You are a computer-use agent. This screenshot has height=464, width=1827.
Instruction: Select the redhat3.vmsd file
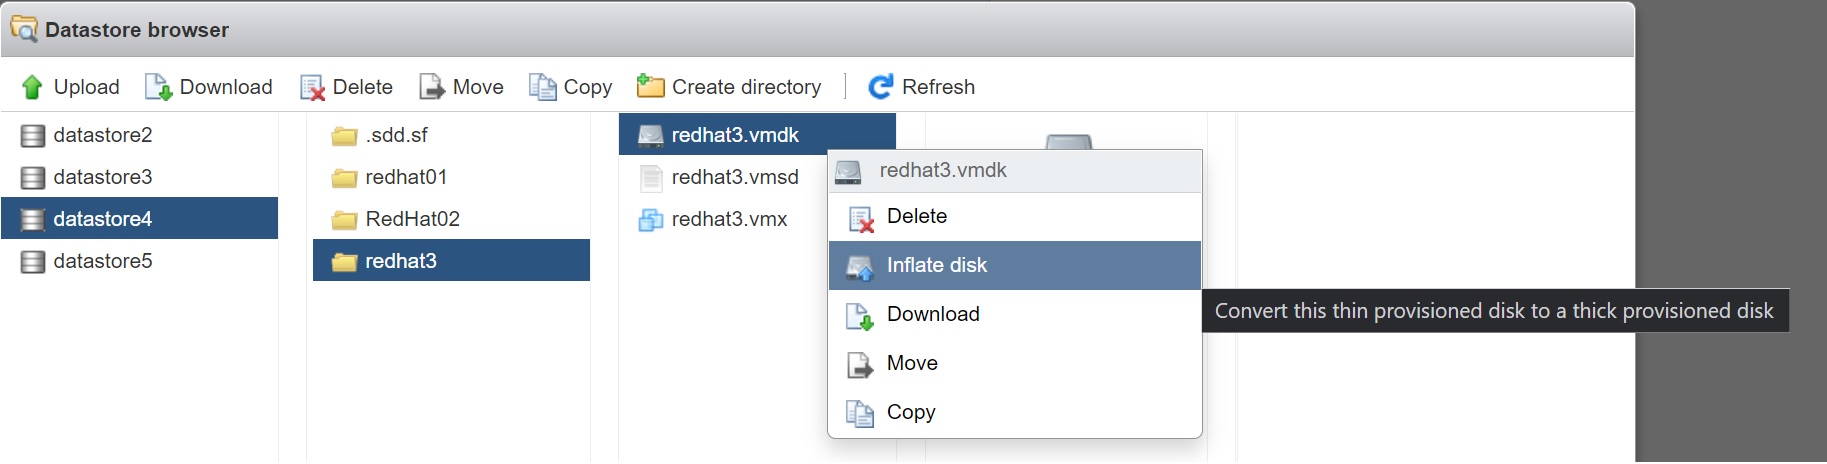(734, 177)
